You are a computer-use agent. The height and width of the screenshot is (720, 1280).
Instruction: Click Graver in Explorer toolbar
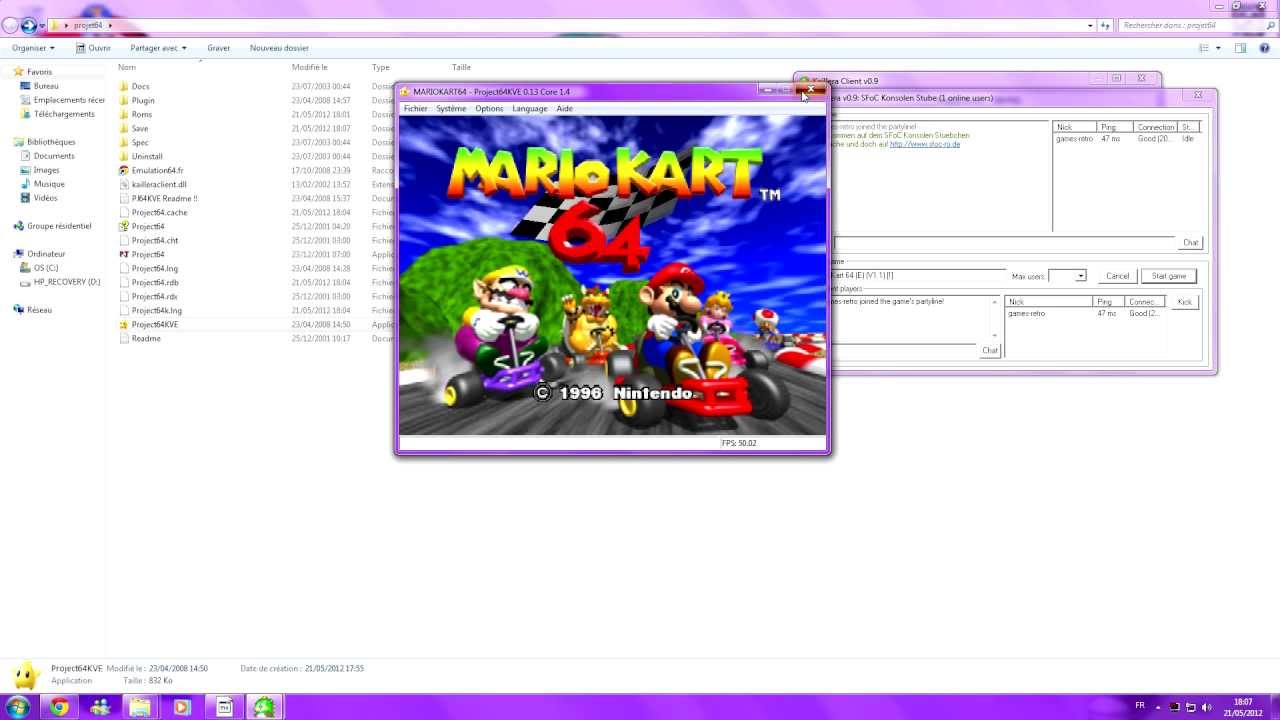point(218,48)
